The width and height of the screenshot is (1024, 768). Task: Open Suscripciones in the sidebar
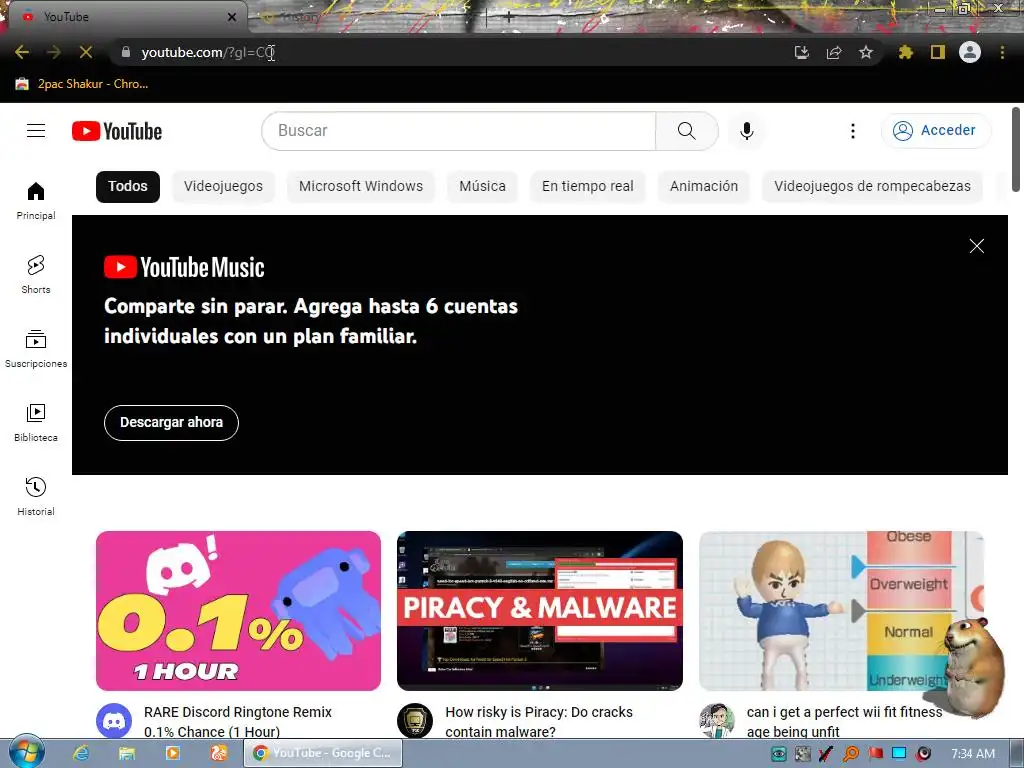[x=36, y=349]
